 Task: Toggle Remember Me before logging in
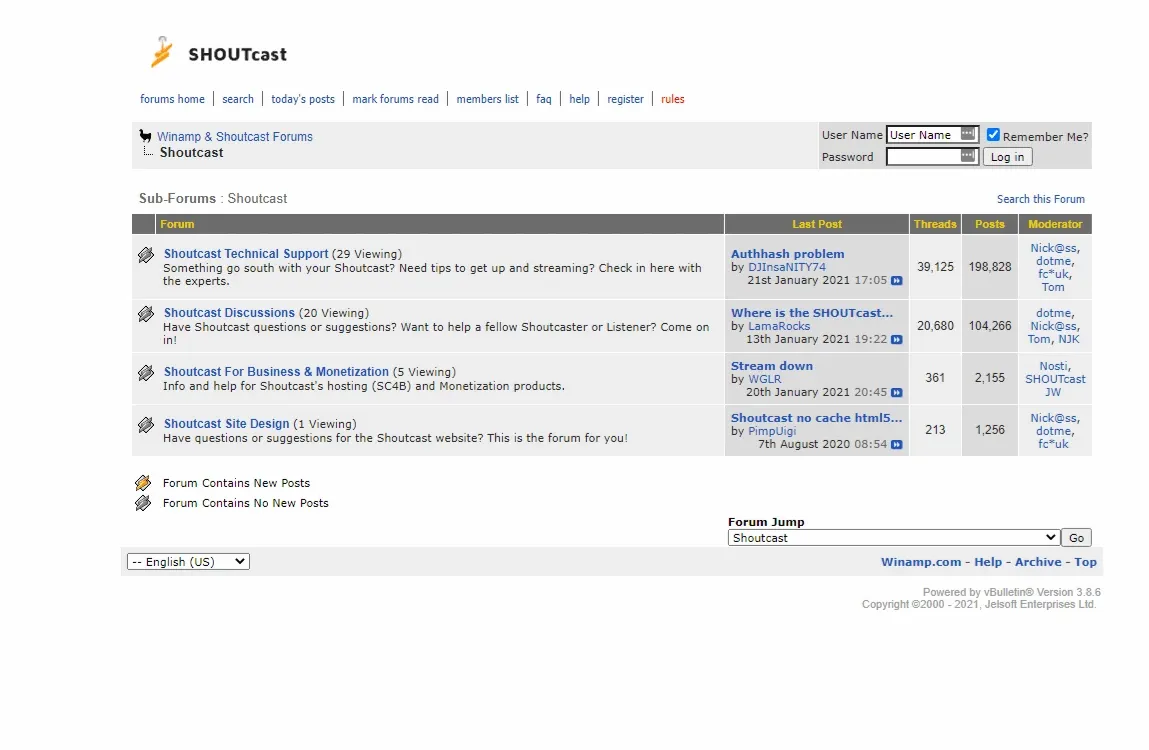click(x=993, y=134)
